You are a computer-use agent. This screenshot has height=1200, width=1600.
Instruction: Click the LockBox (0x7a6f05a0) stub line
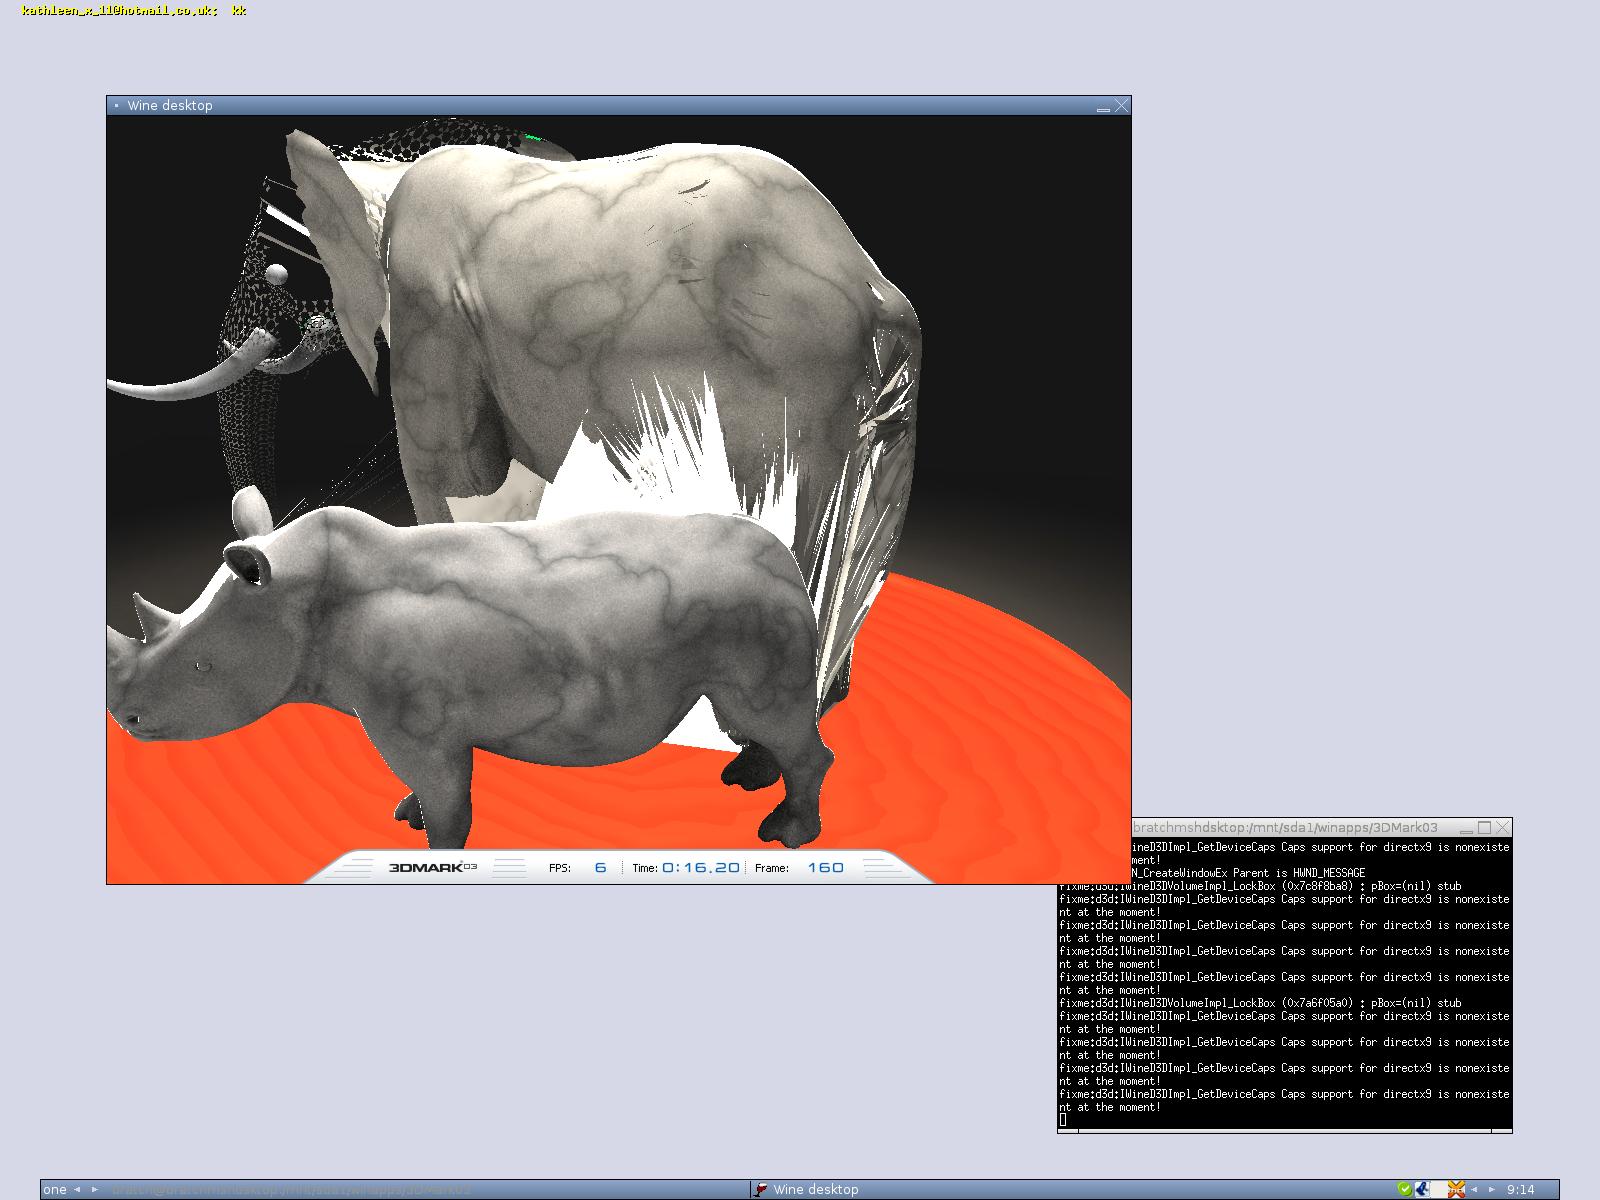pyautogui.click(x=1260, y=1003)
